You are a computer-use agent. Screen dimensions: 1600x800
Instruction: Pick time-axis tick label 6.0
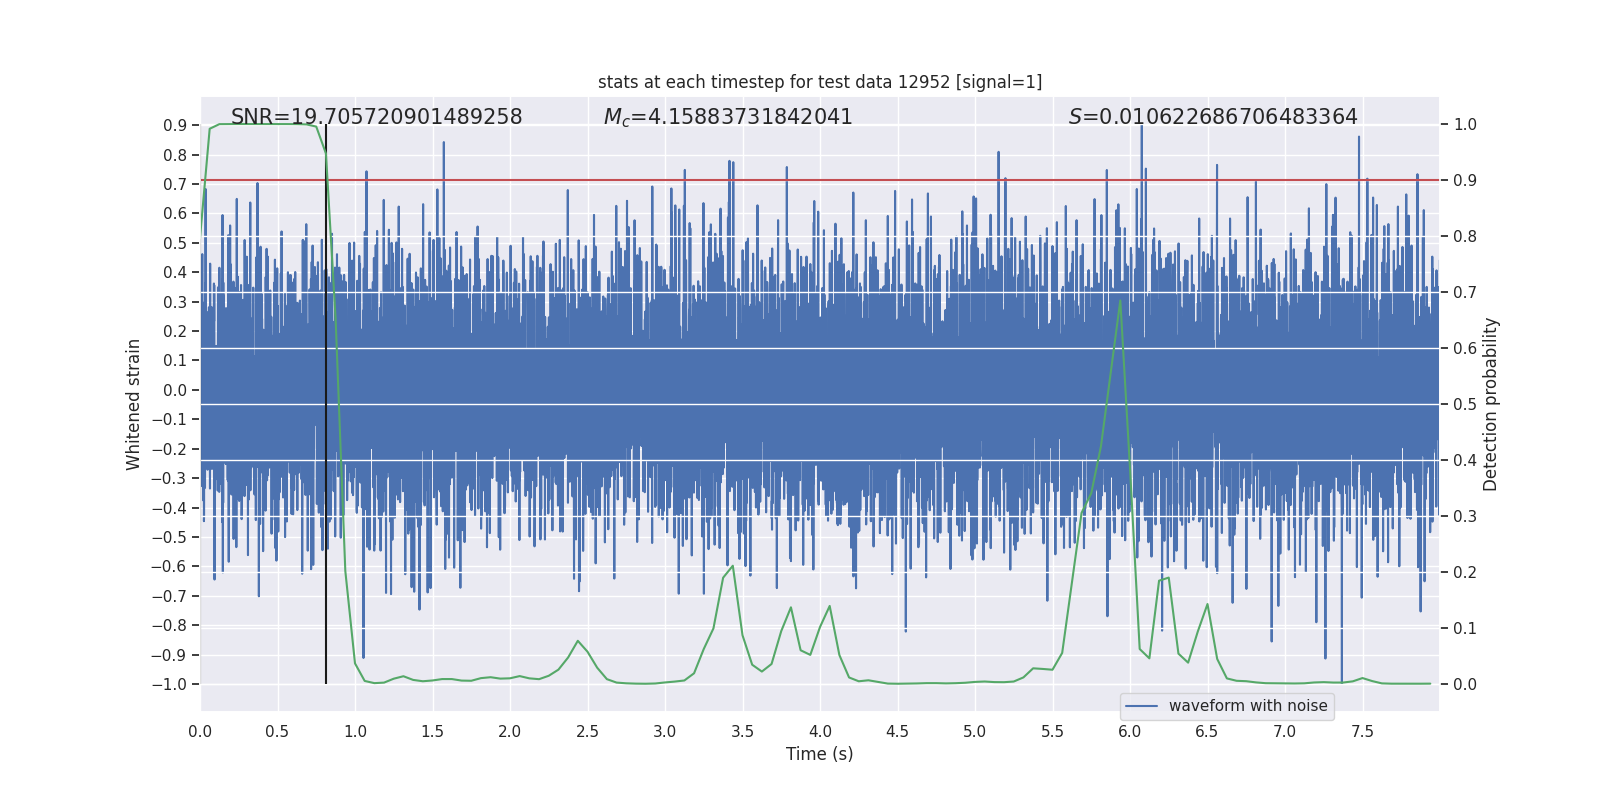[1130, 731]
